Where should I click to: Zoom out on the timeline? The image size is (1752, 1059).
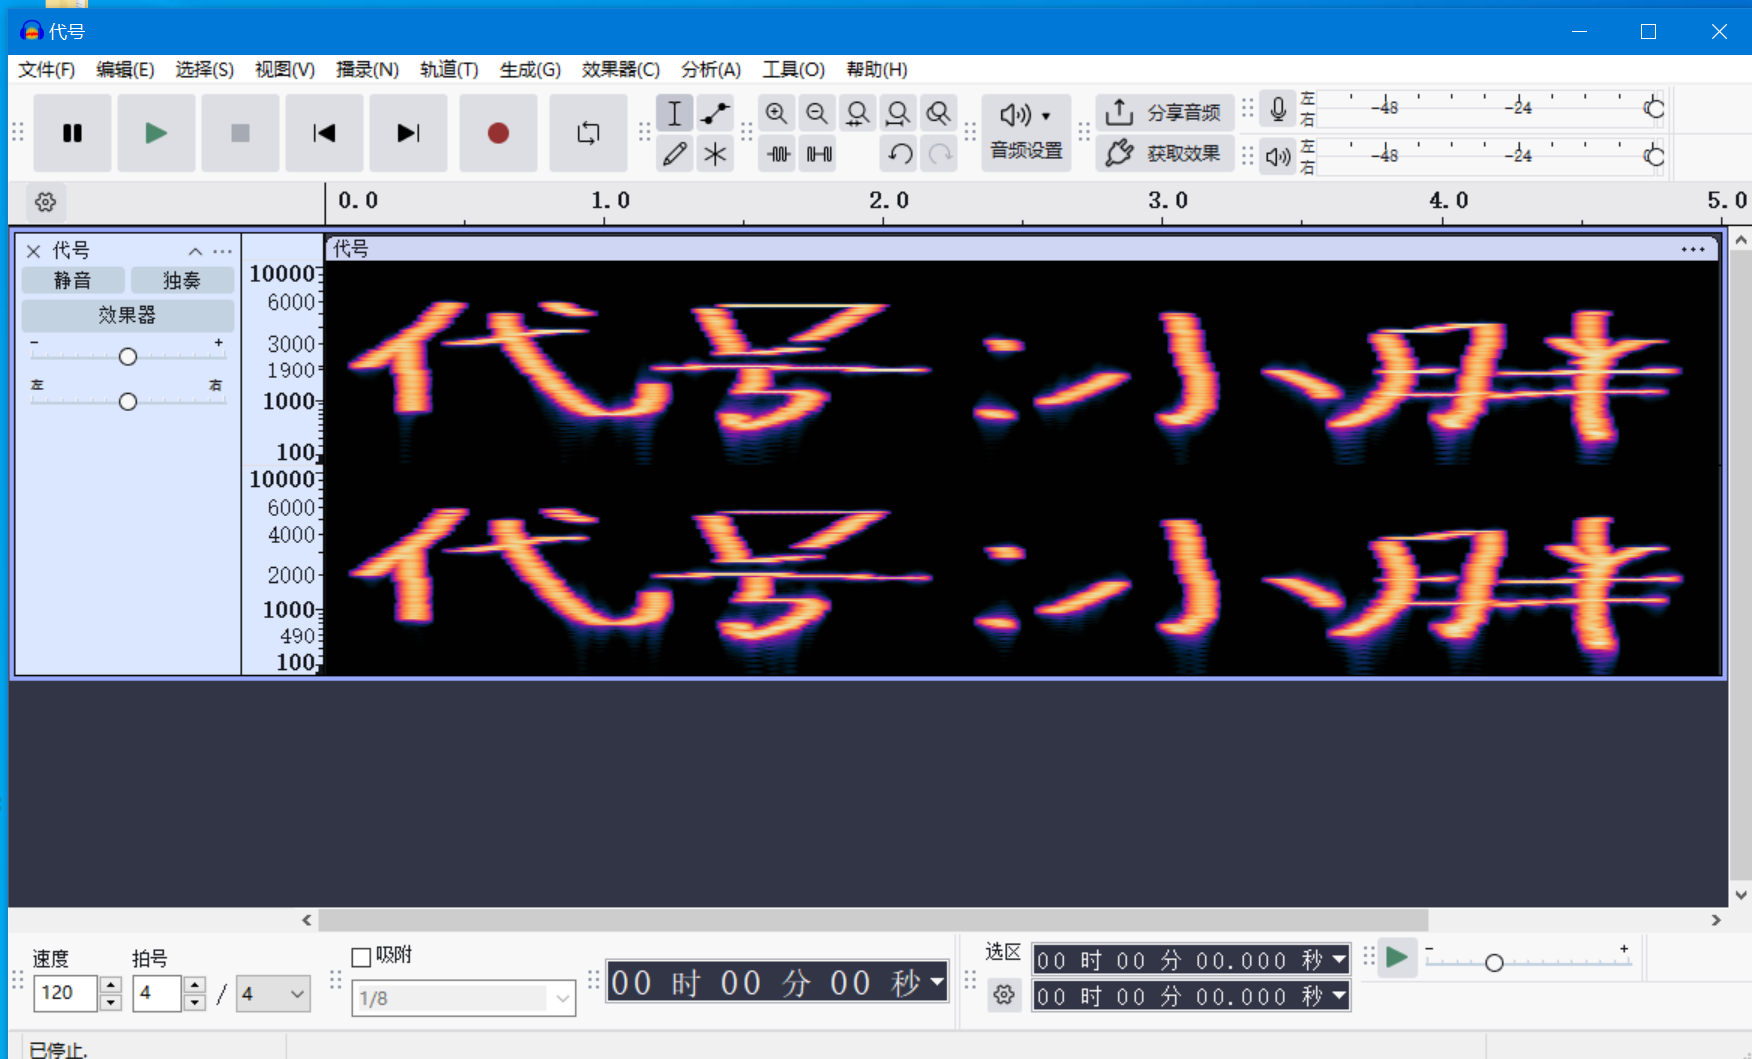coord(817,113)
